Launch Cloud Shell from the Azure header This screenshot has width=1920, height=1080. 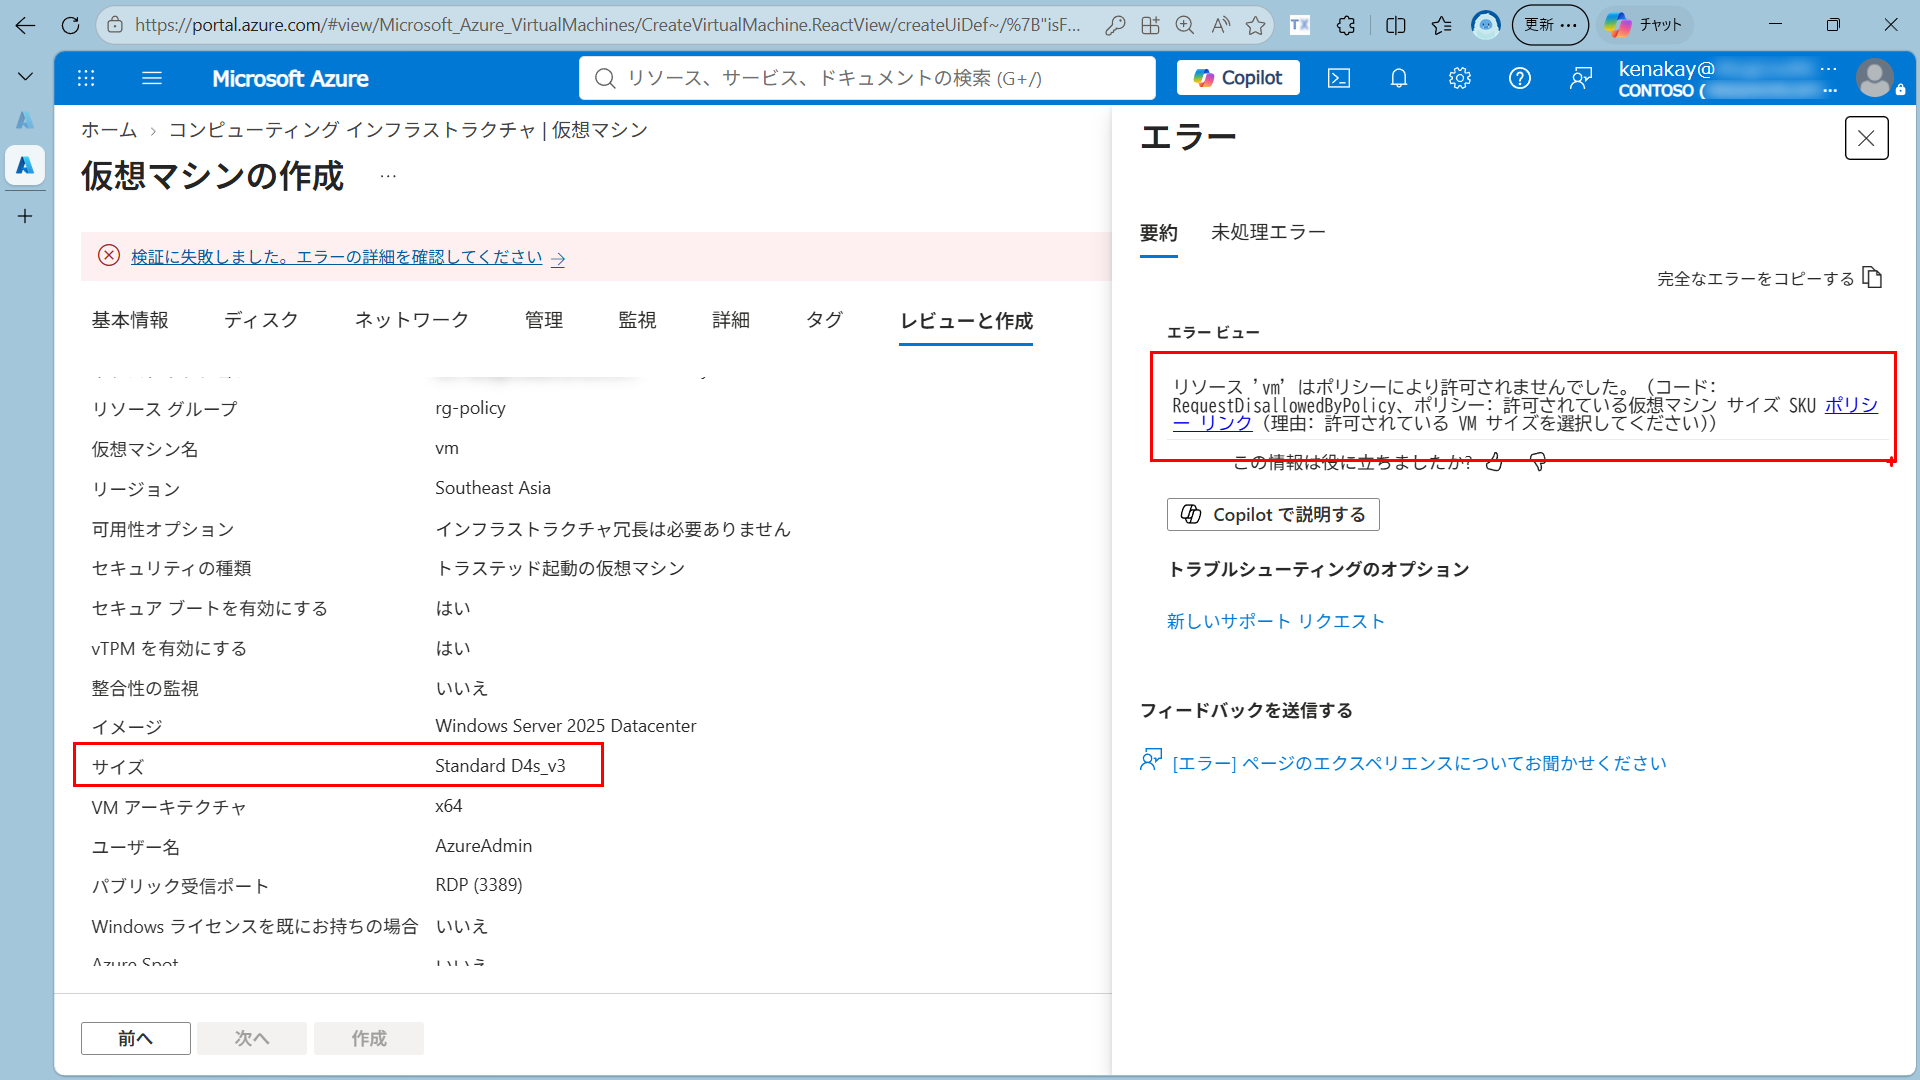click(x=1339, y=78)
